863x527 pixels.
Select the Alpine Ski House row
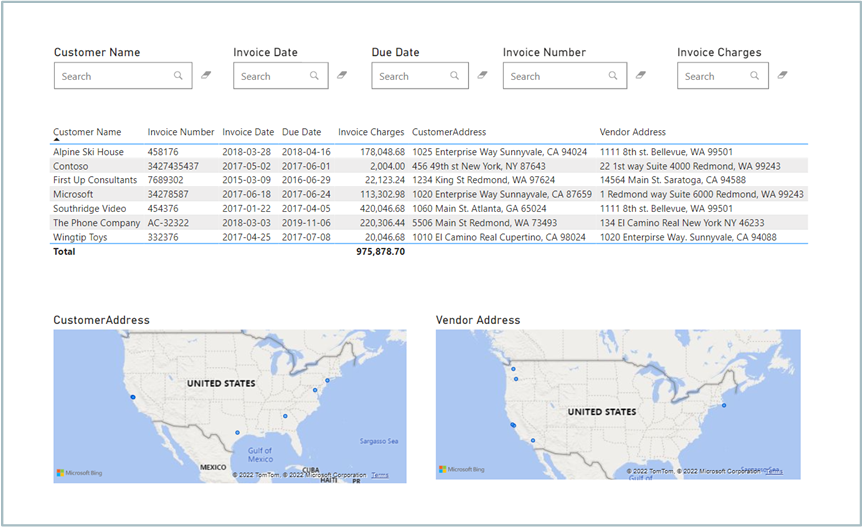[x=429, y=152]
